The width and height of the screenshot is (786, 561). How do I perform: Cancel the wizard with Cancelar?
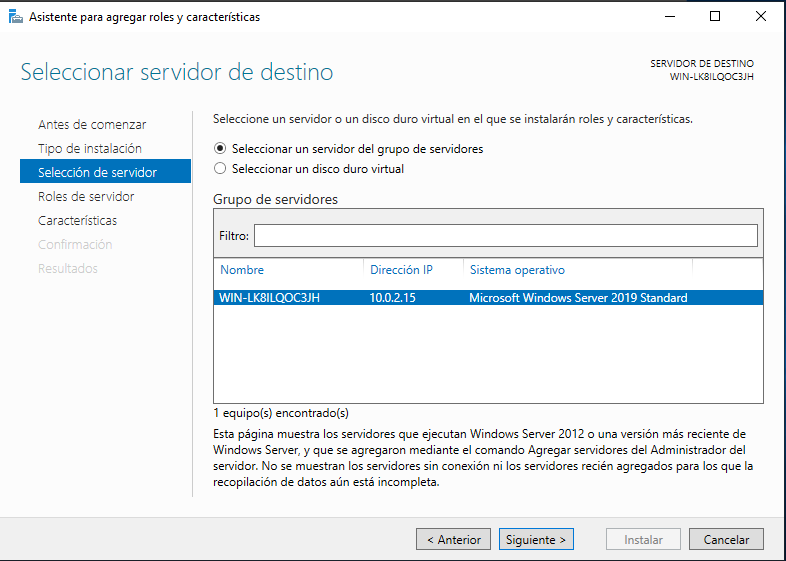[x=726, y=539]
